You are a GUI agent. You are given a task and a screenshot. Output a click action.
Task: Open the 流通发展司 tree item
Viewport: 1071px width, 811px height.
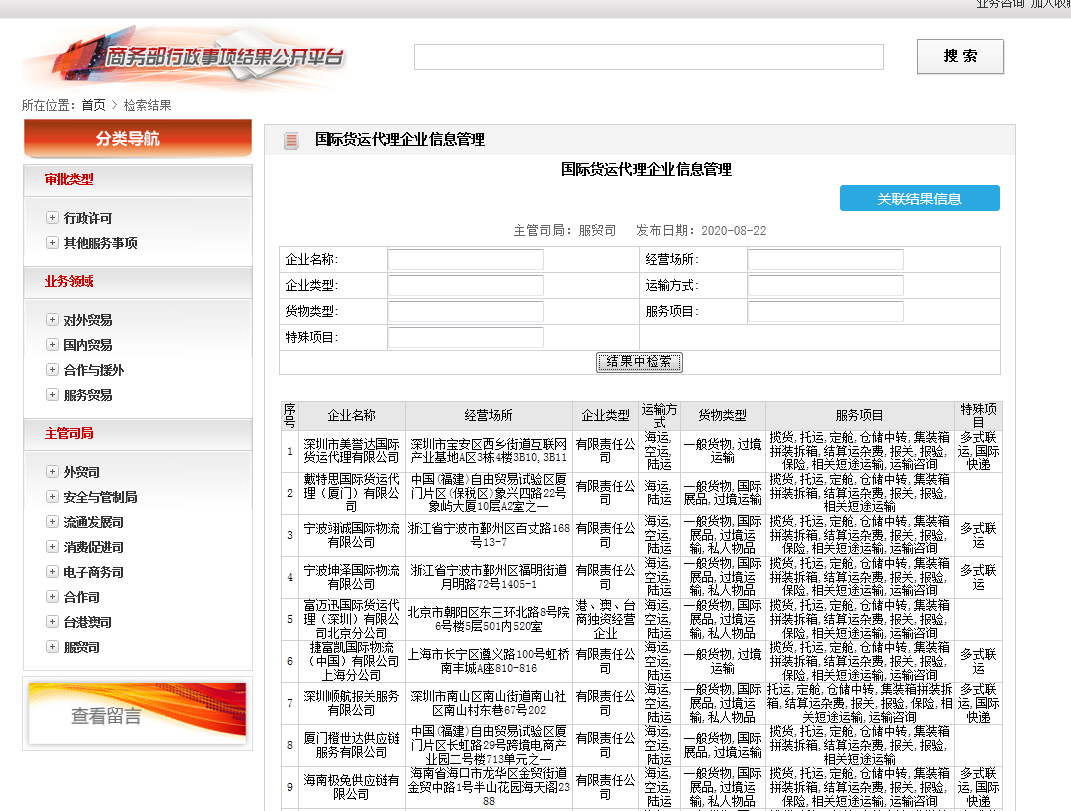point(94,522)
